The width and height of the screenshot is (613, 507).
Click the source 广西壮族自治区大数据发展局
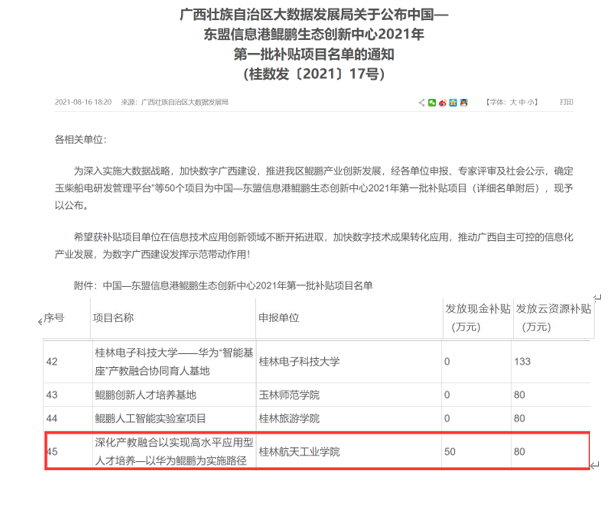185,102
